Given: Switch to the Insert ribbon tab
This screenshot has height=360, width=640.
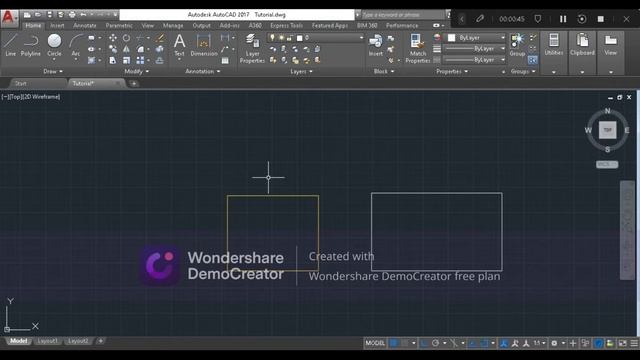Looking at the screenshot, I should tap(57, 26).
